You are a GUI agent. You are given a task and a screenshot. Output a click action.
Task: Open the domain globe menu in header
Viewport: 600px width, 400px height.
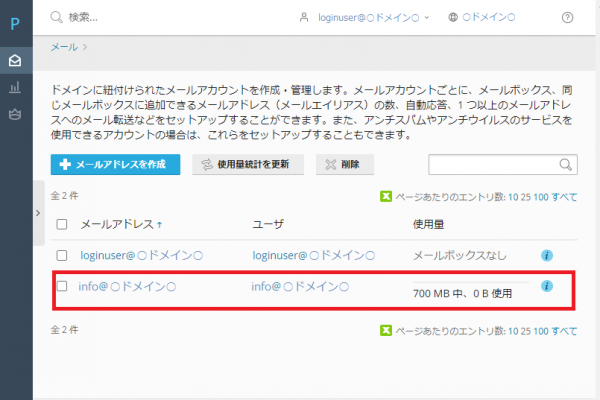coord(482,17)
